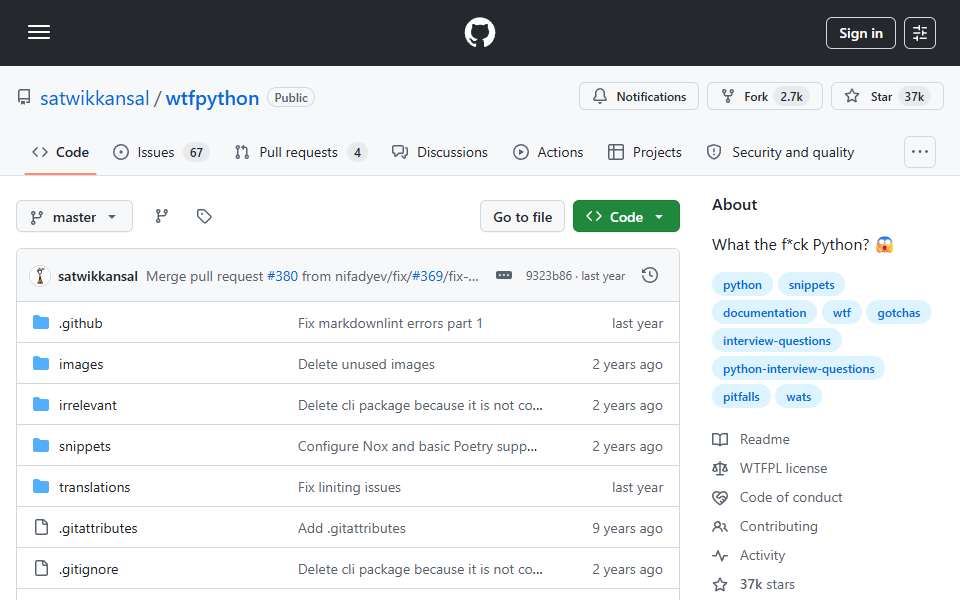Click the satwikkansal commit author name
The height and width of the screenshot is (600, 960).
click(98, 276)
